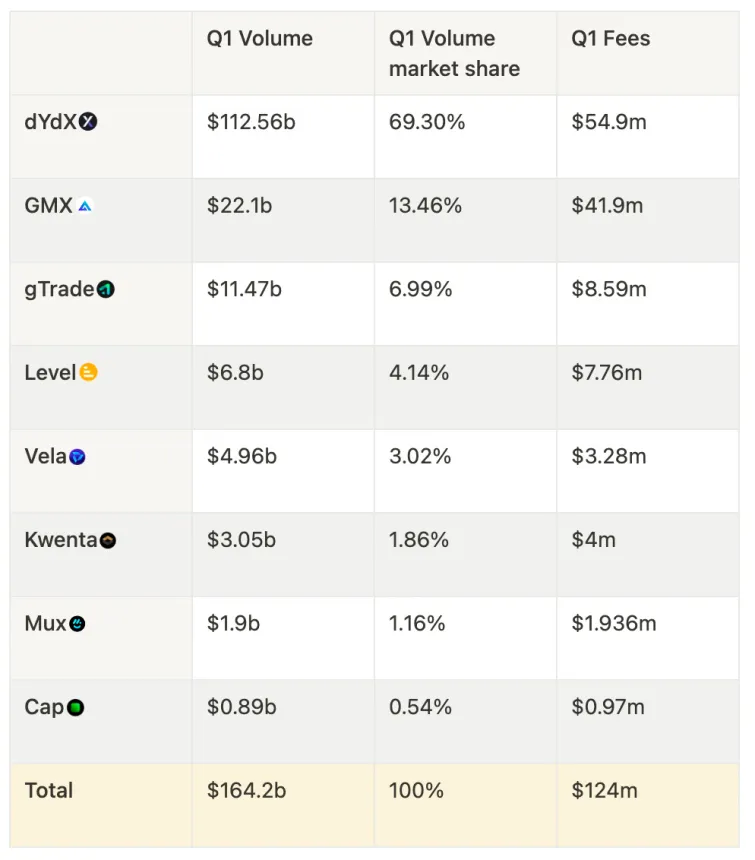The height and width of the screenshot is (860, 755).
Task: Click the dYdX logo icon
Action: pos(89,123)
